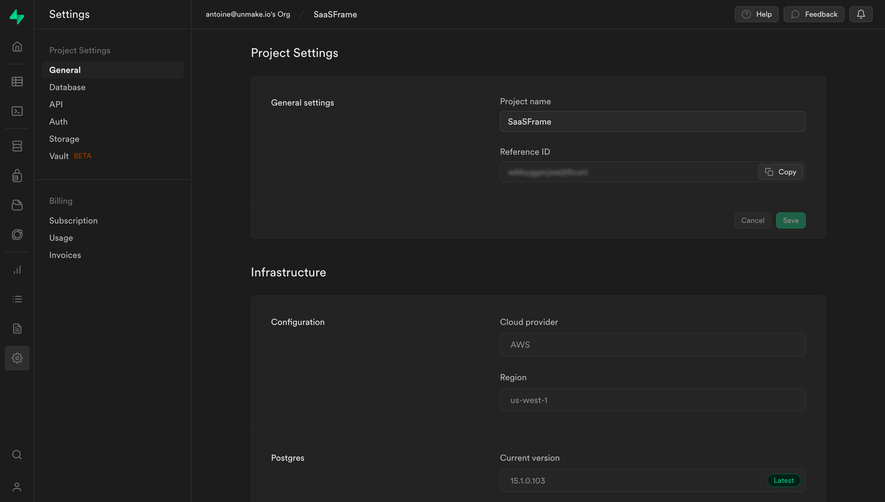
Task: Click the General settings label
Action: tap(303, 103)
